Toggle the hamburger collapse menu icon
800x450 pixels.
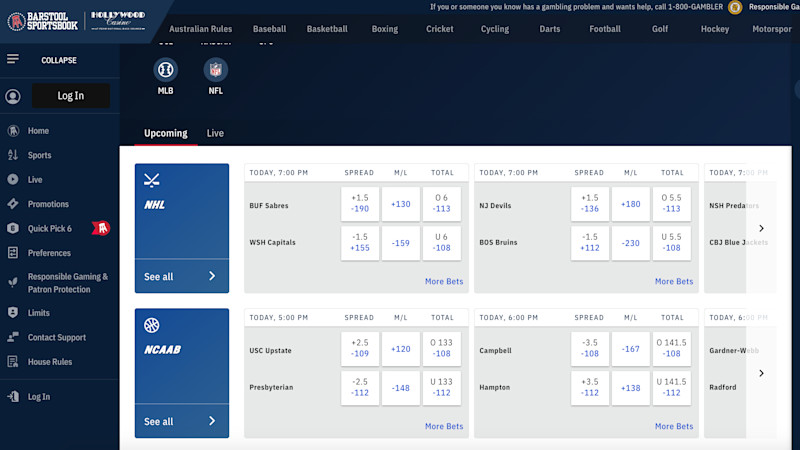coord(13,59)
